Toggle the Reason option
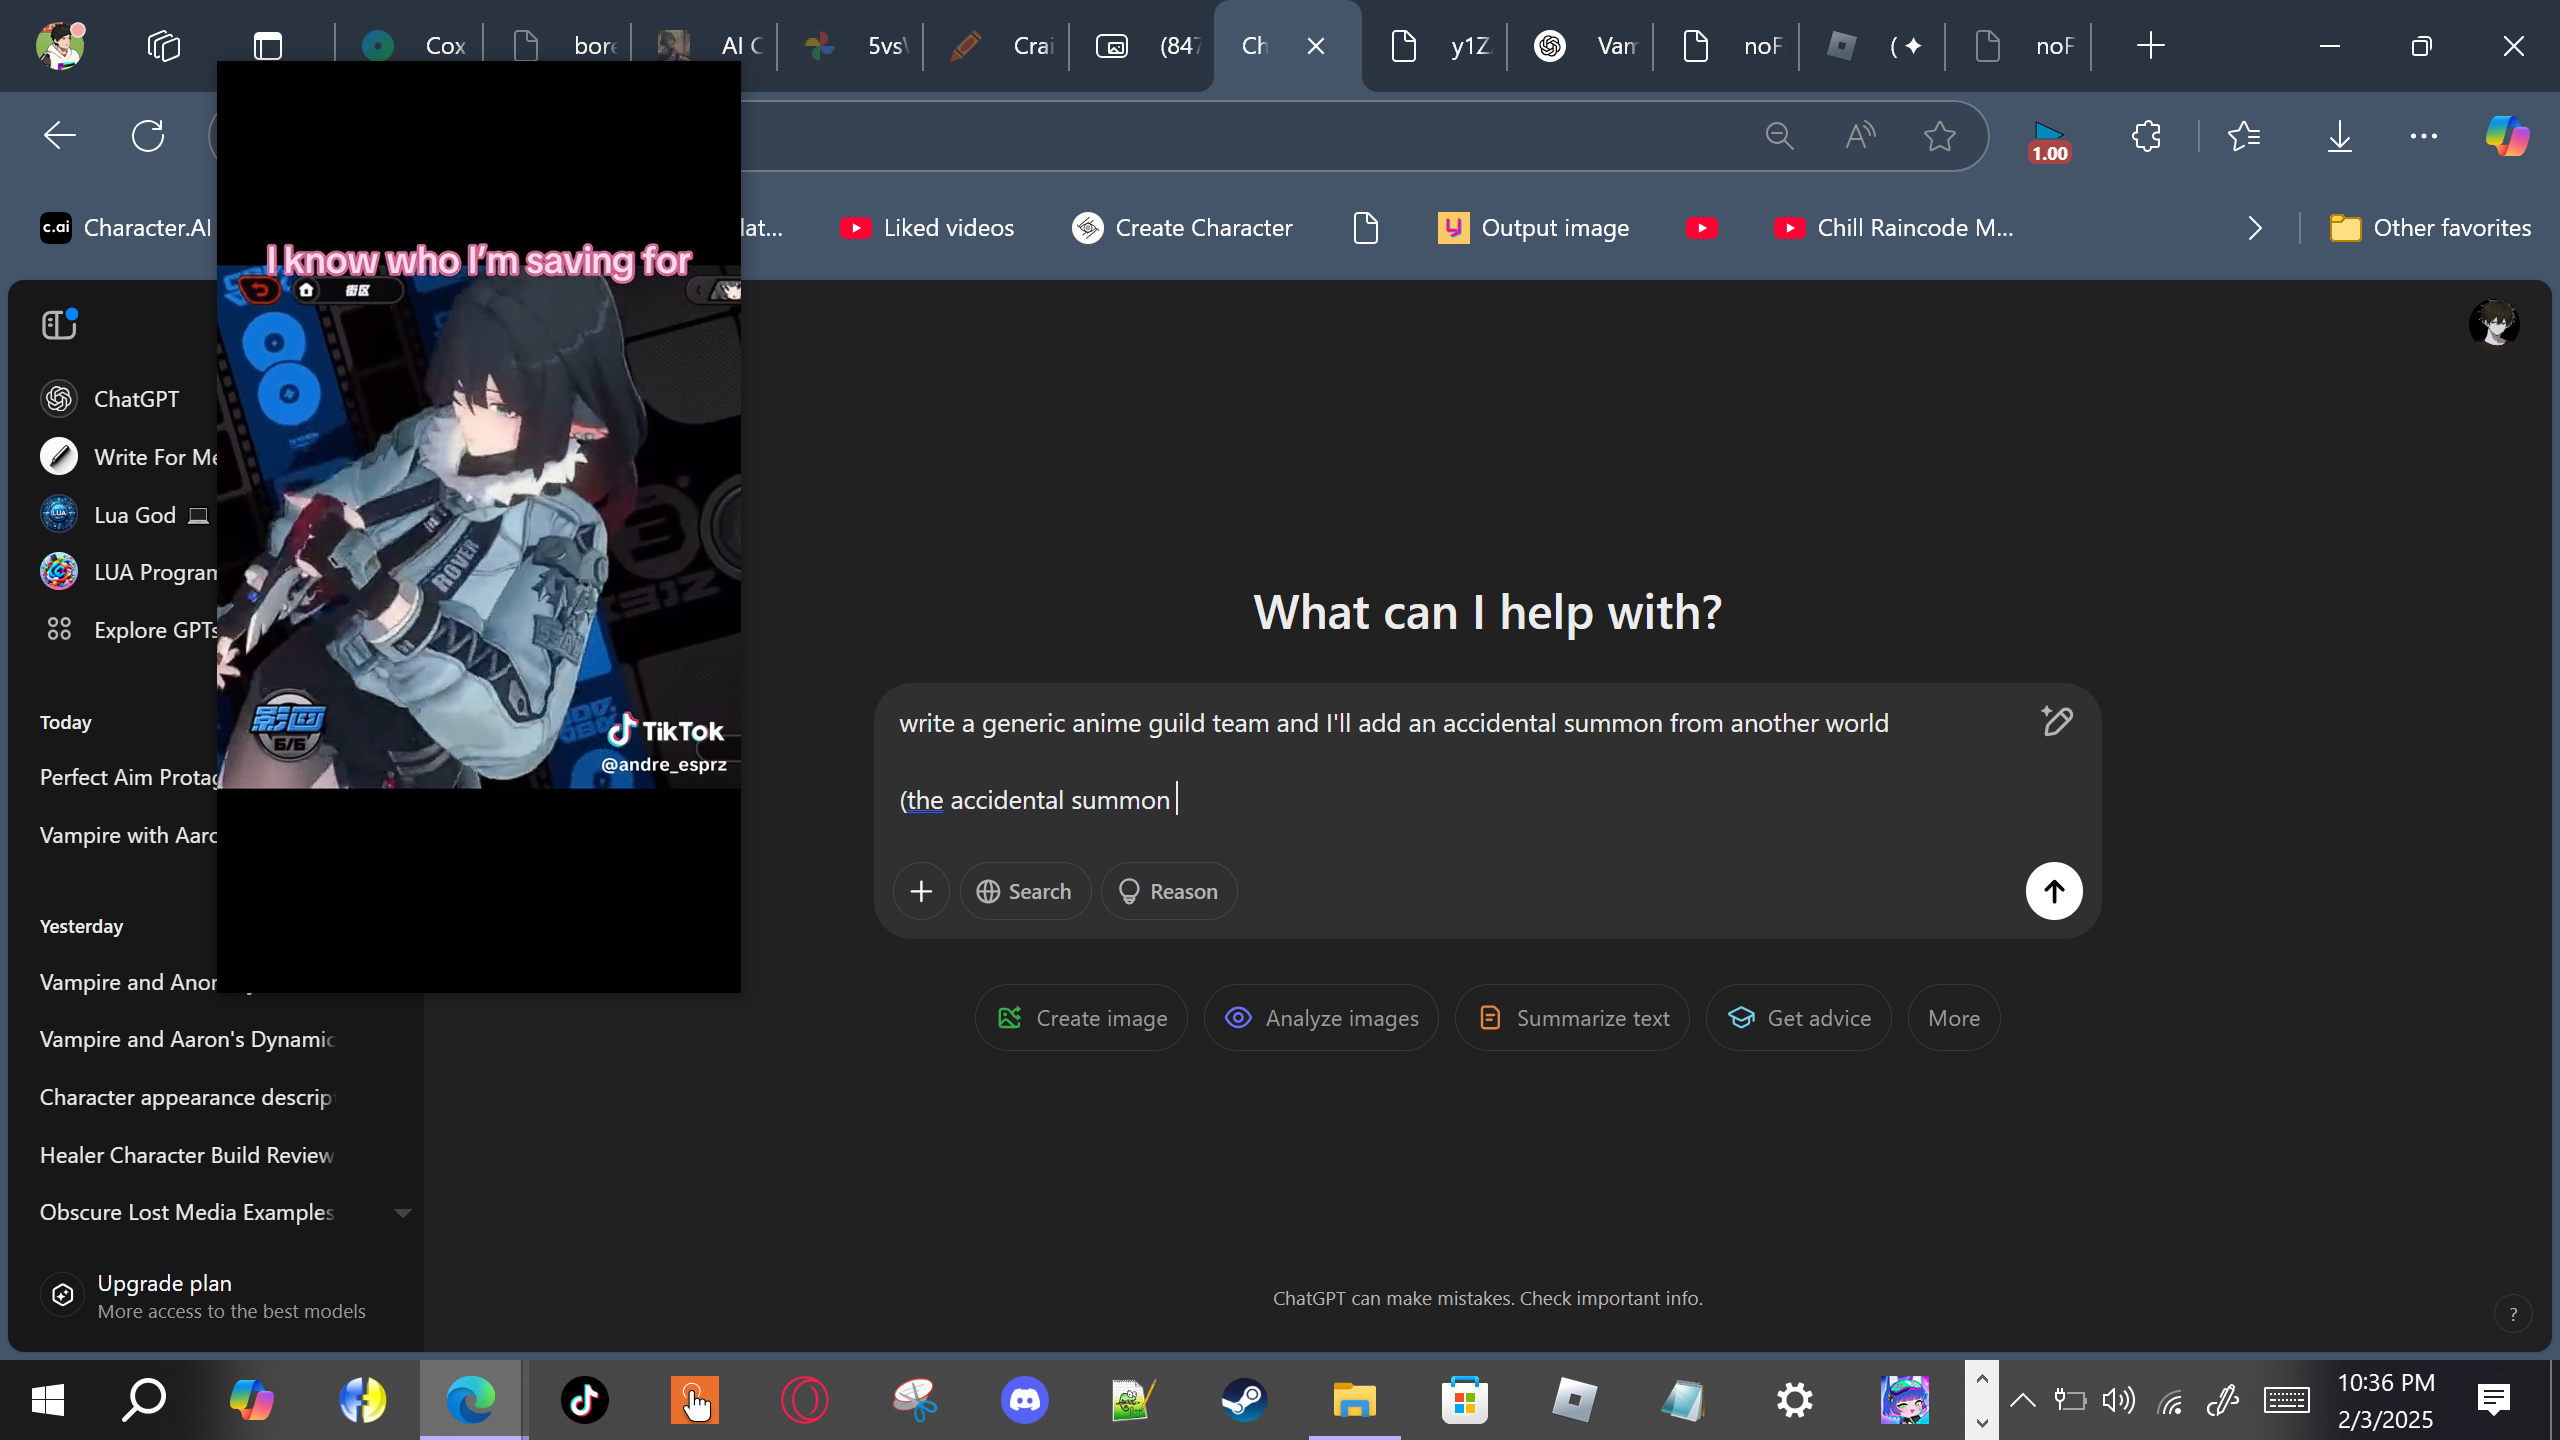The width and height of the screenshot is (2560, 1440). point(1169,891)
